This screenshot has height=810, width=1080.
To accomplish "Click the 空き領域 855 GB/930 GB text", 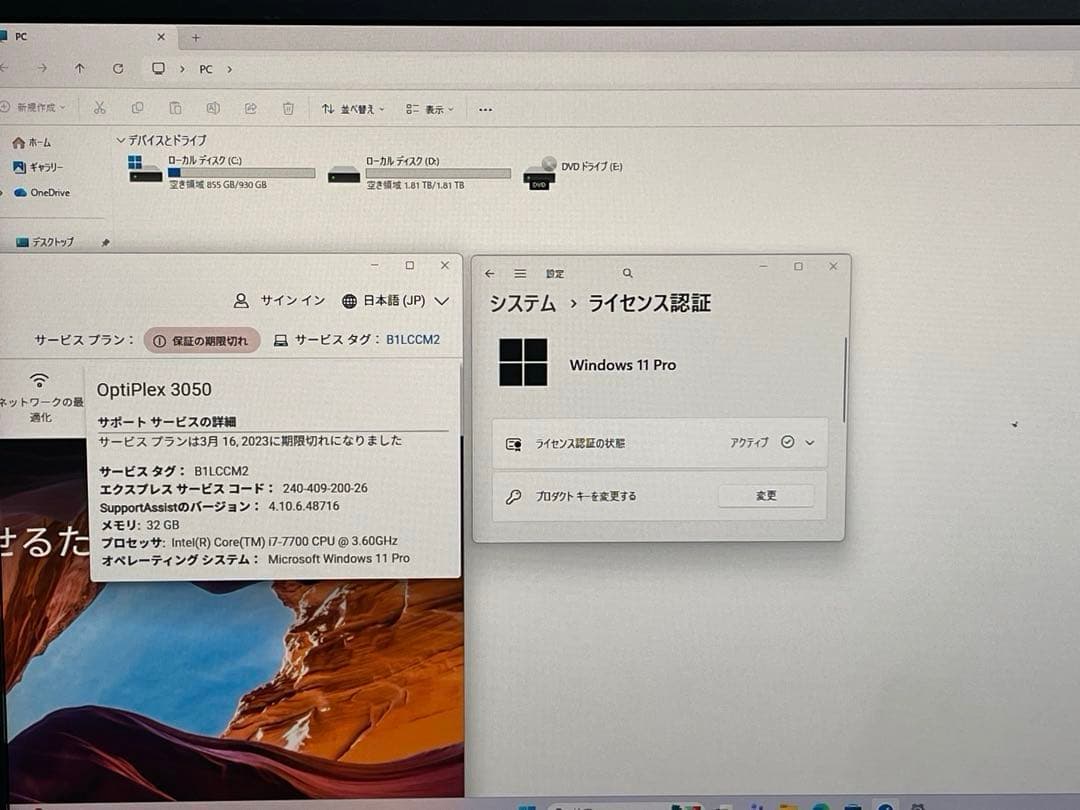I will pos(218,185).
